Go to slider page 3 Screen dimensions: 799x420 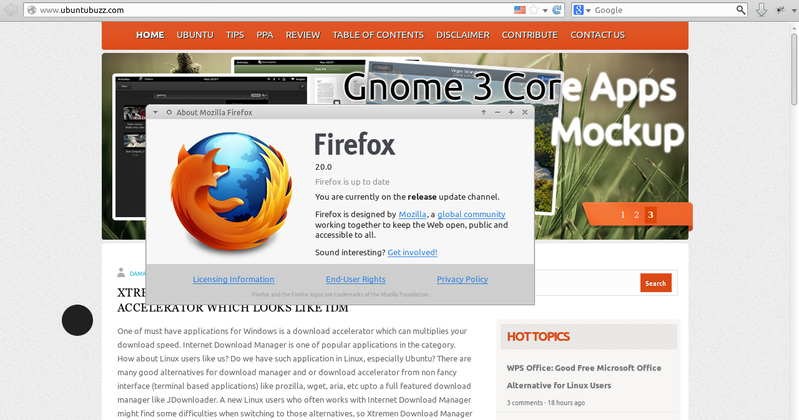[650, 215]
